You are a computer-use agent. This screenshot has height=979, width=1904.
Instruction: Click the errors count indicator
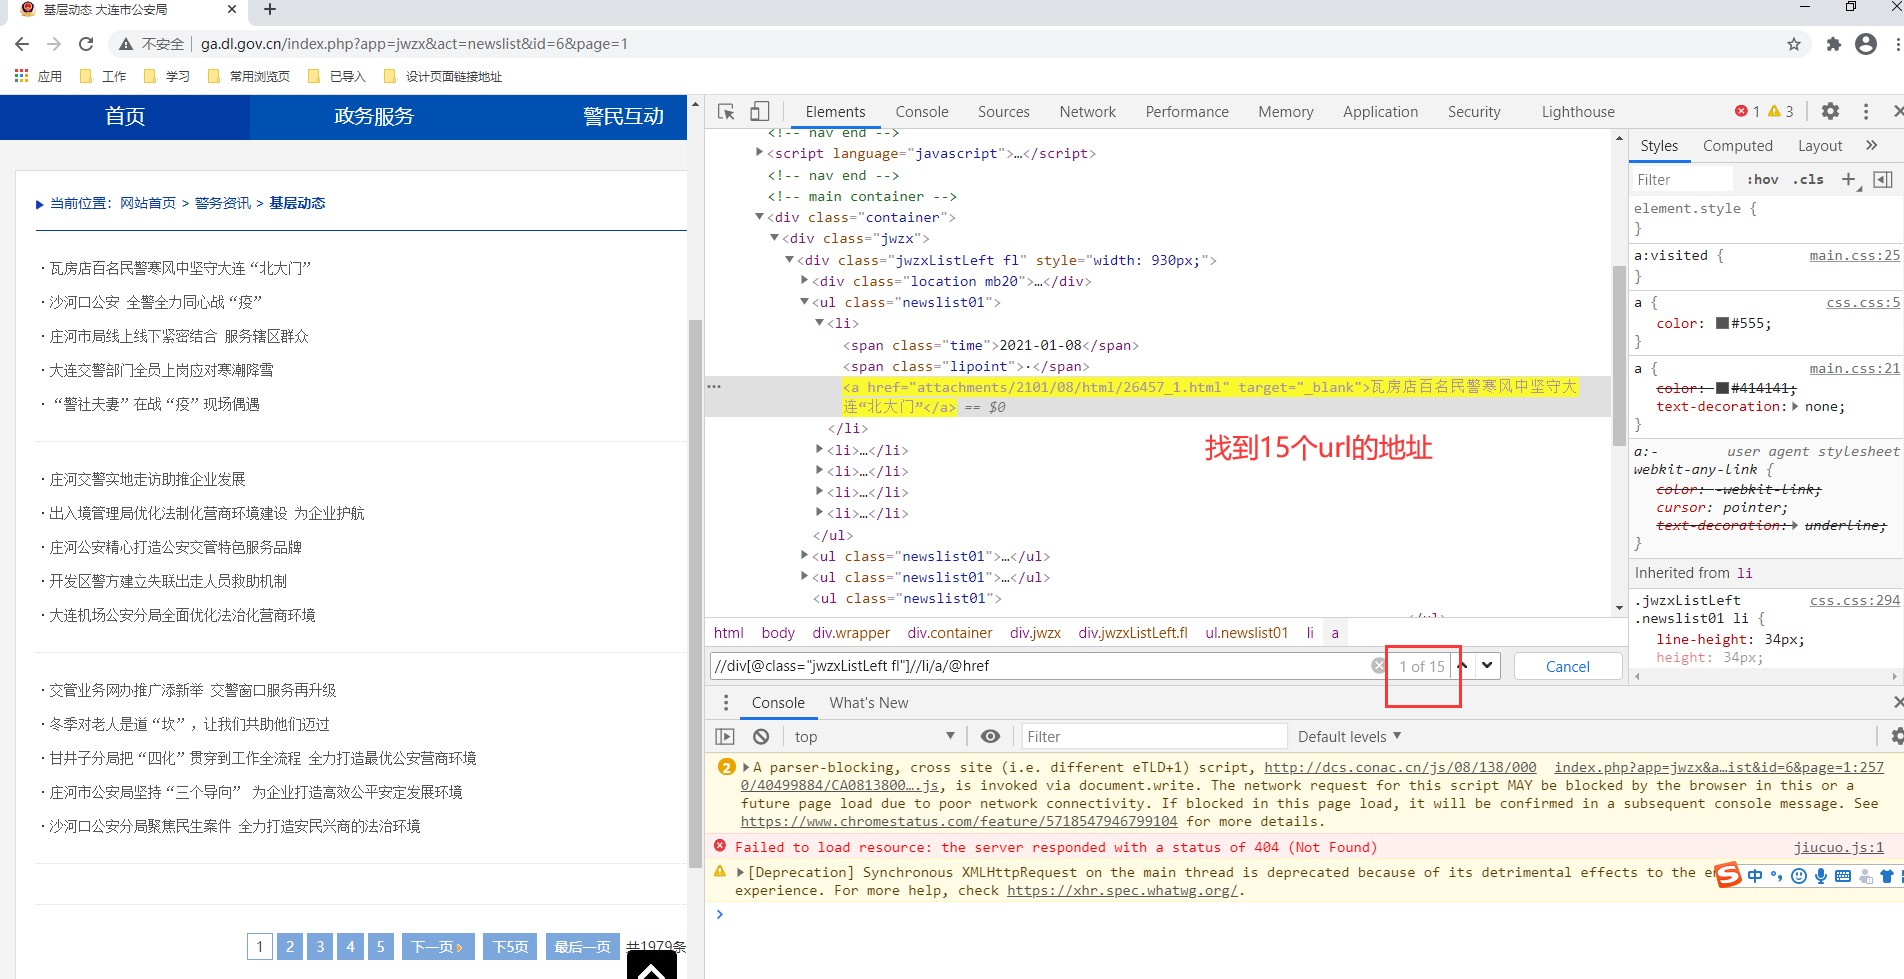click(x=1748, y=111)
